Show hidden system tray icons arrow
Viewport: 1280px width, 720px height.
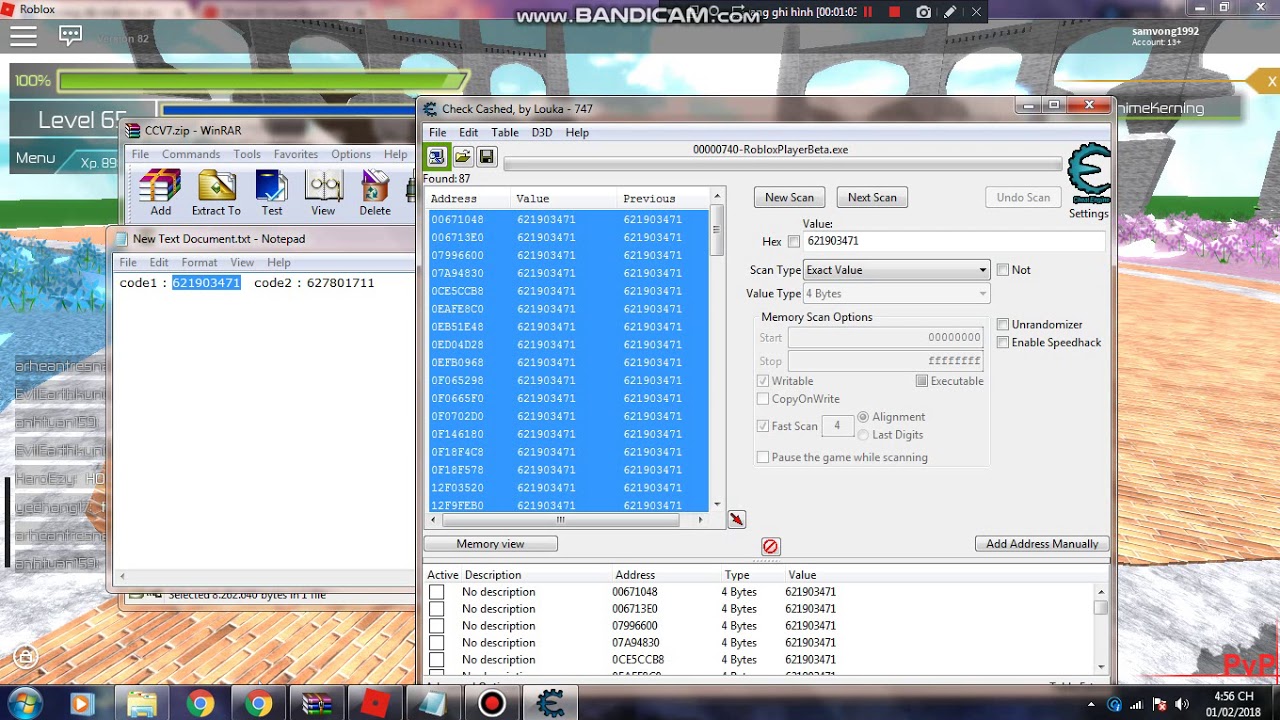point(1089,704)
